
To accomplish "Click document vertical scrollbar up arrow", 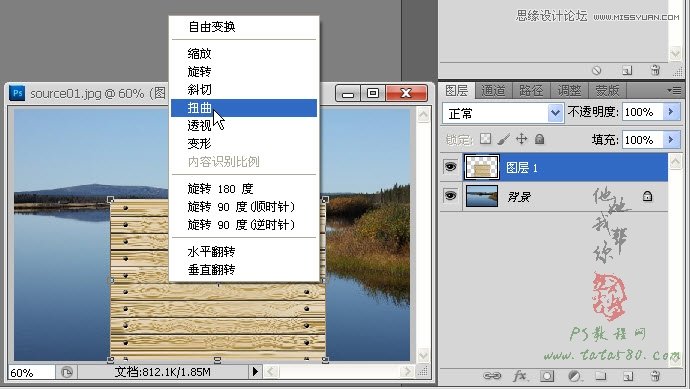I will coord(423,115).
